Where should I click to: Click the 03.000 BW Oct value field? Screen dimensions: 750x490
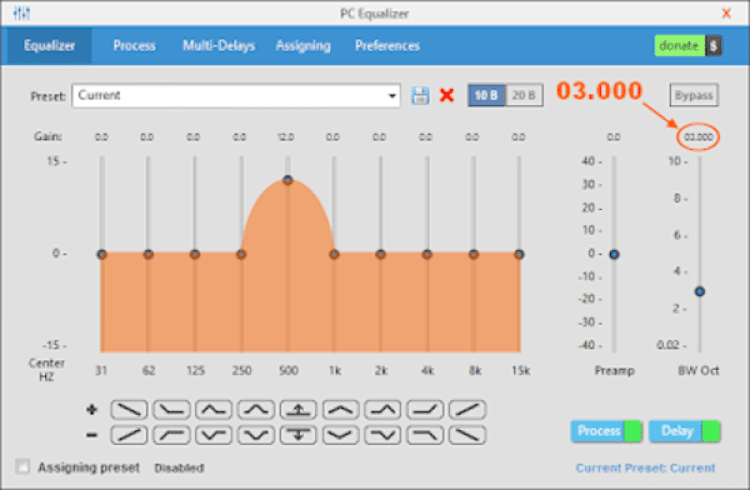click(x=698, y=137)
